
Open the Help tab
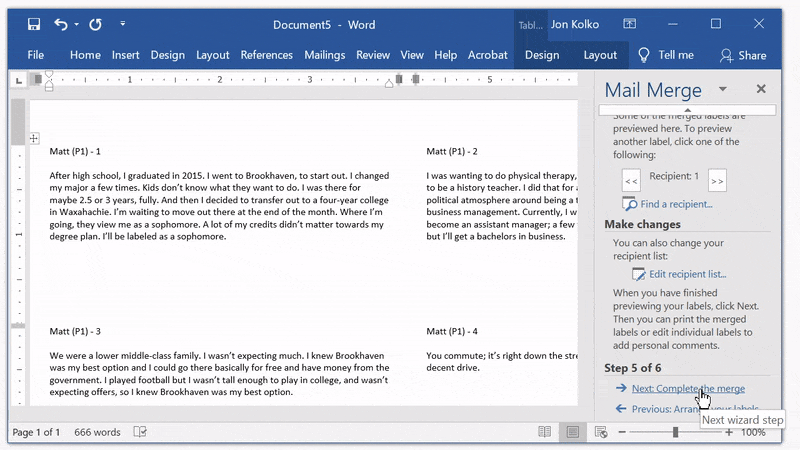tap(445, 55)
